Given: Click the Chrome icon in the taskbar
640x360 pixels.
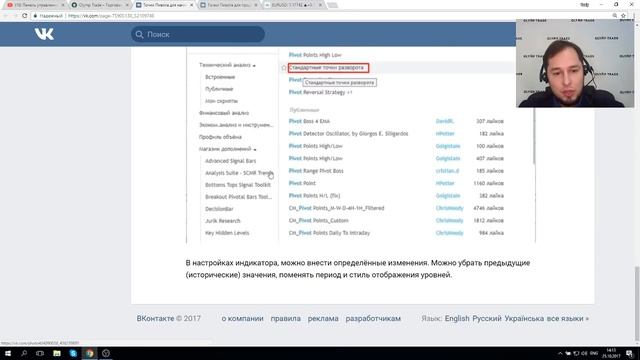Looking at the screenshot, I should (89, 353).
